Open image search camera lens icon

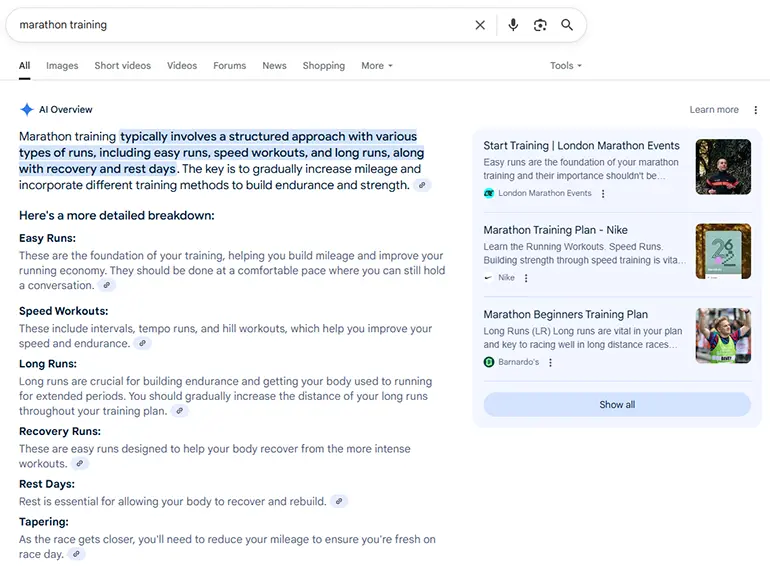[540, 25]
